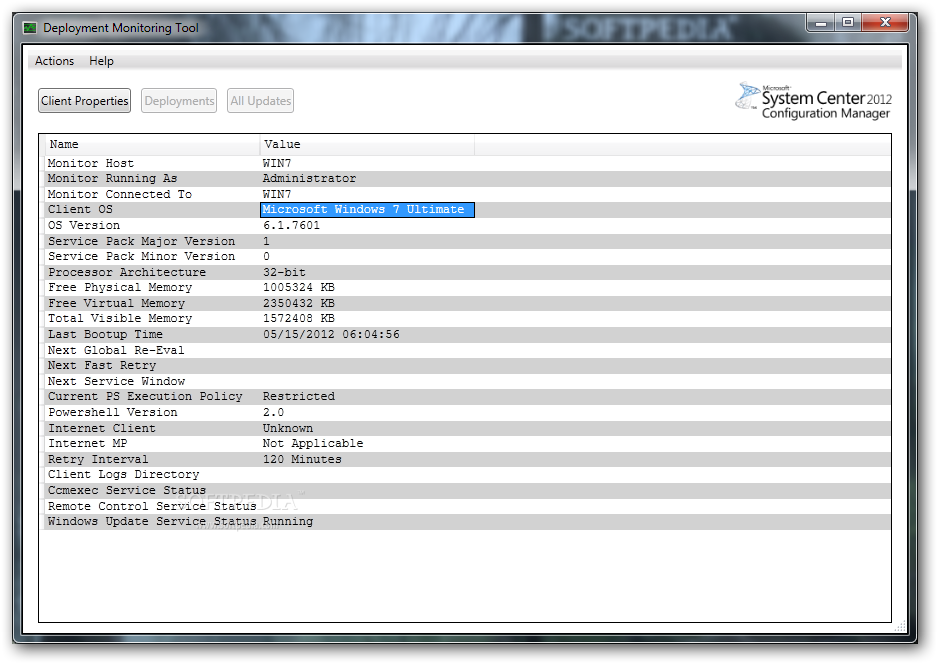Click the 6.1.7601 version value
The height and width of the screenshot is (664, 938).
291,226
